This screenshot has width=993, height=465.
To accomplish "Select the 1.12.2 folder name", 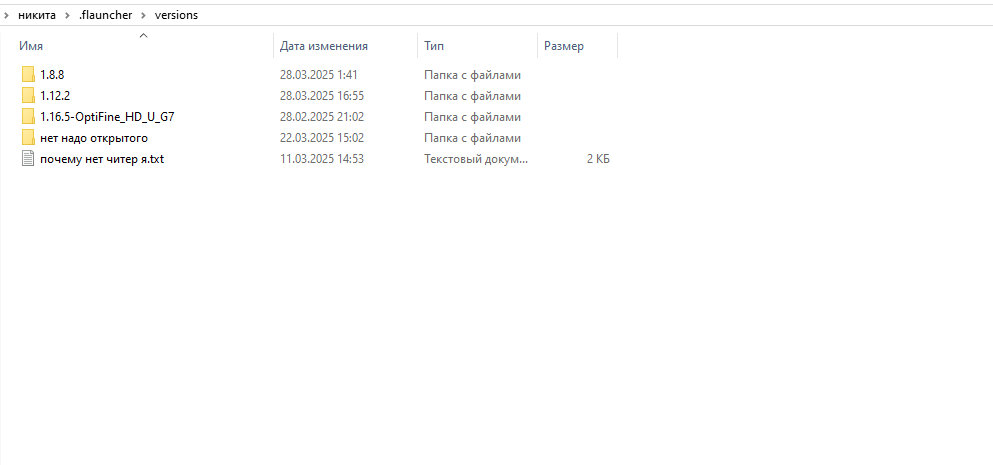I will 54,96.
